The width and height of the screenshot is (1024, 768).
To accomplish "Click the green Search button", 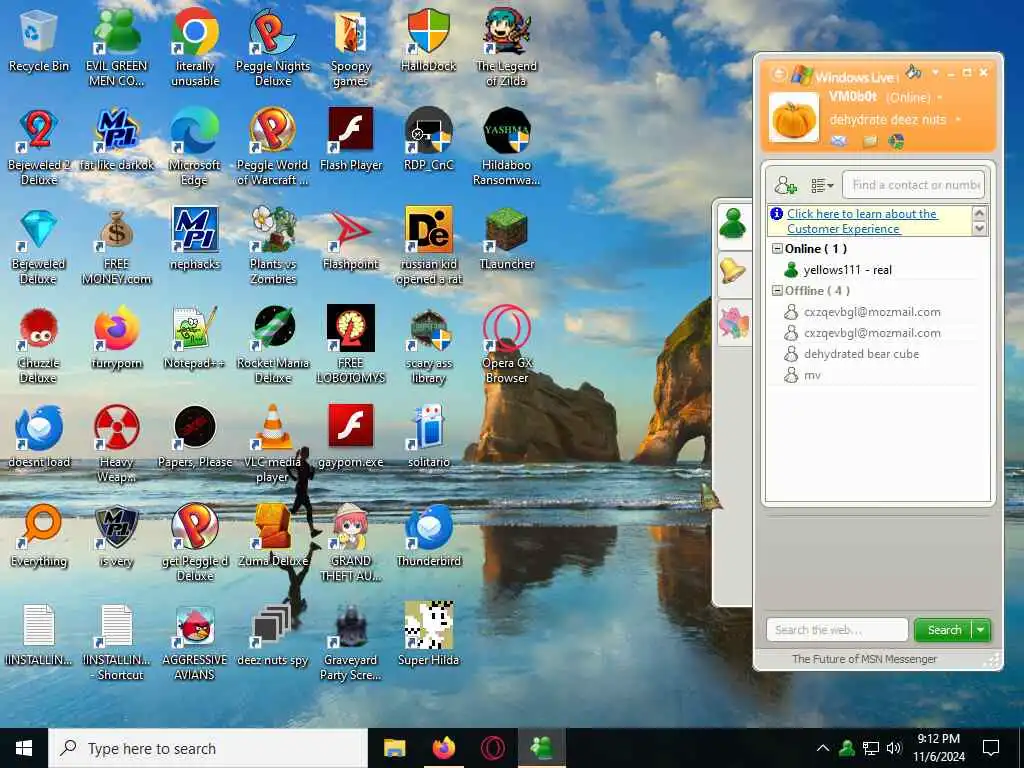I will tap(944, 630).
